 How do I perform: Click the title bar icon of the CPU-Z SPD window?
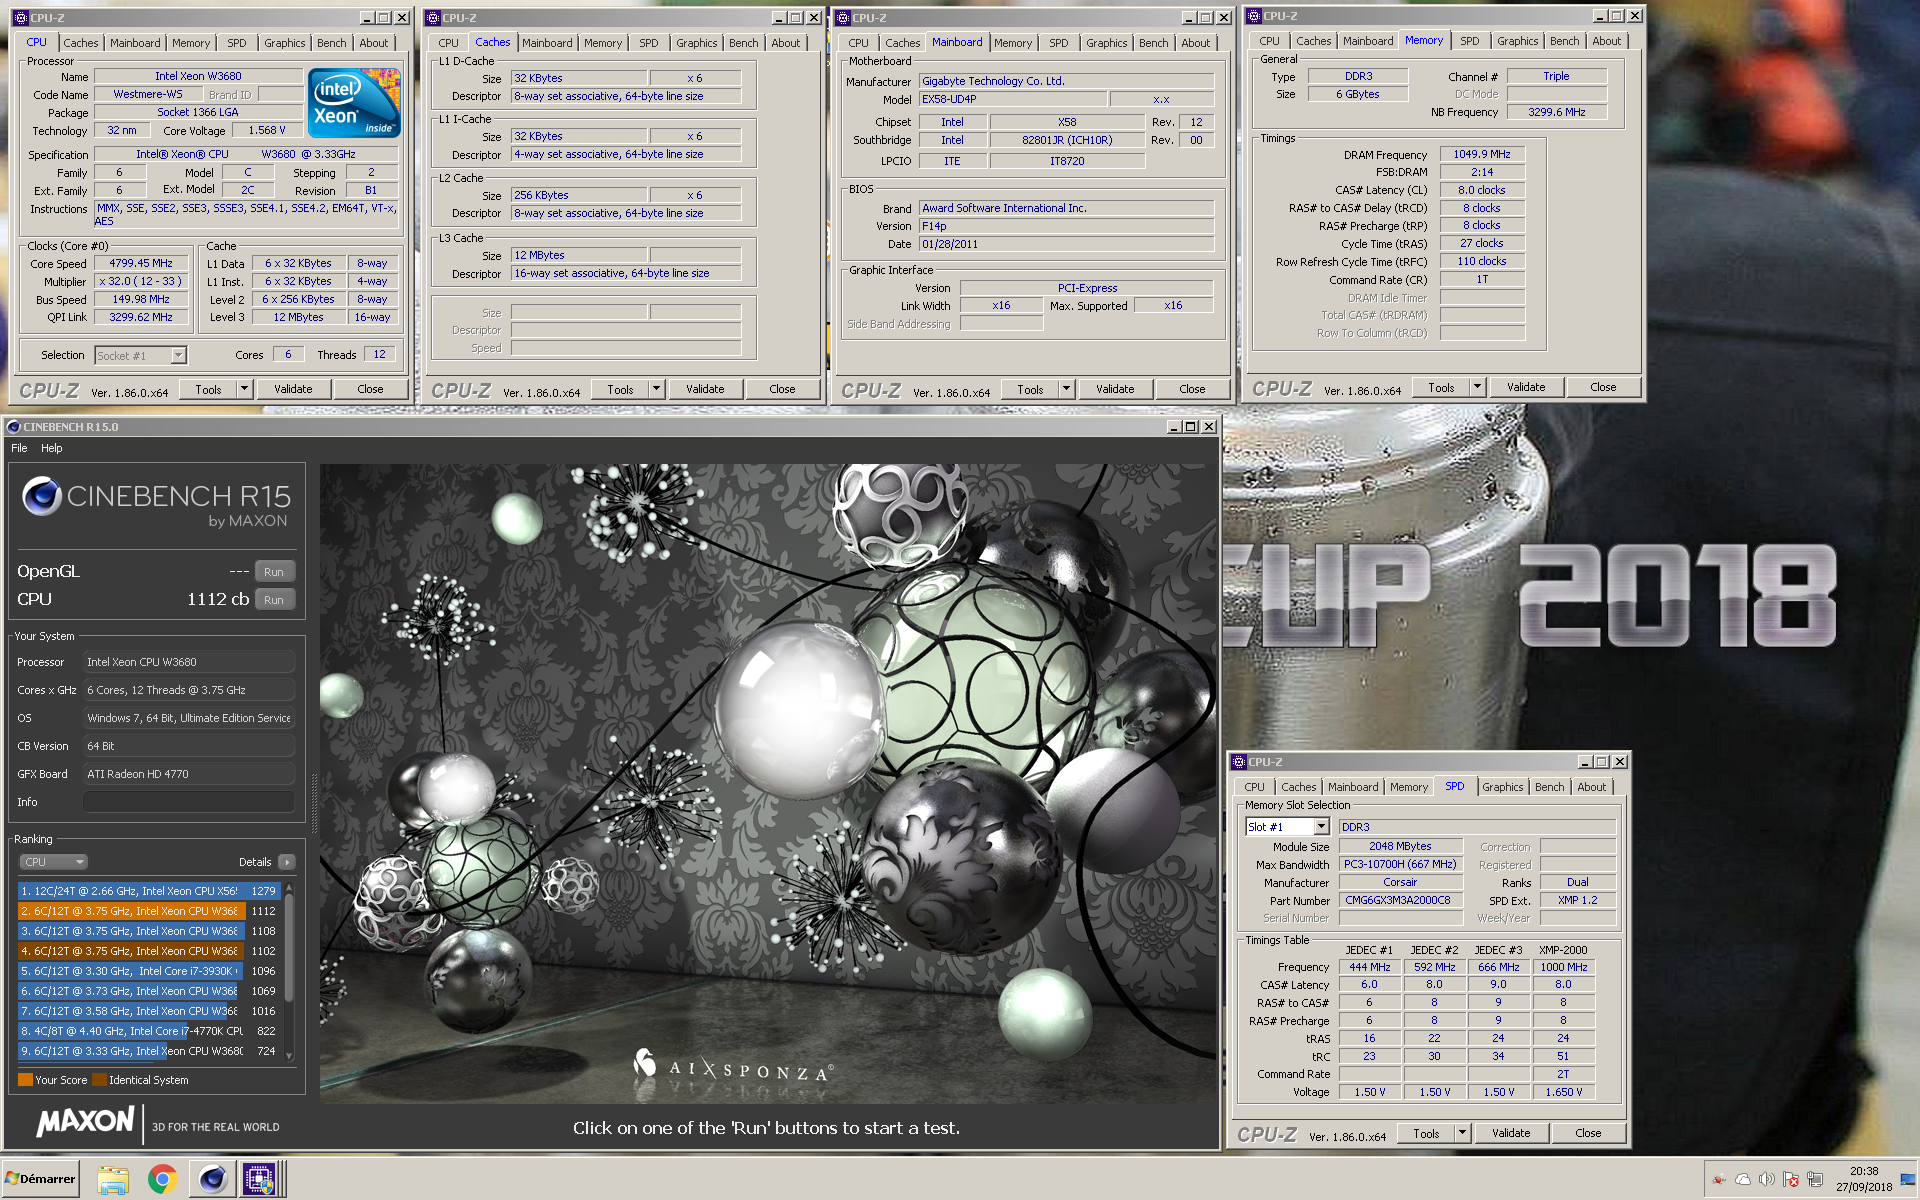1239,762
